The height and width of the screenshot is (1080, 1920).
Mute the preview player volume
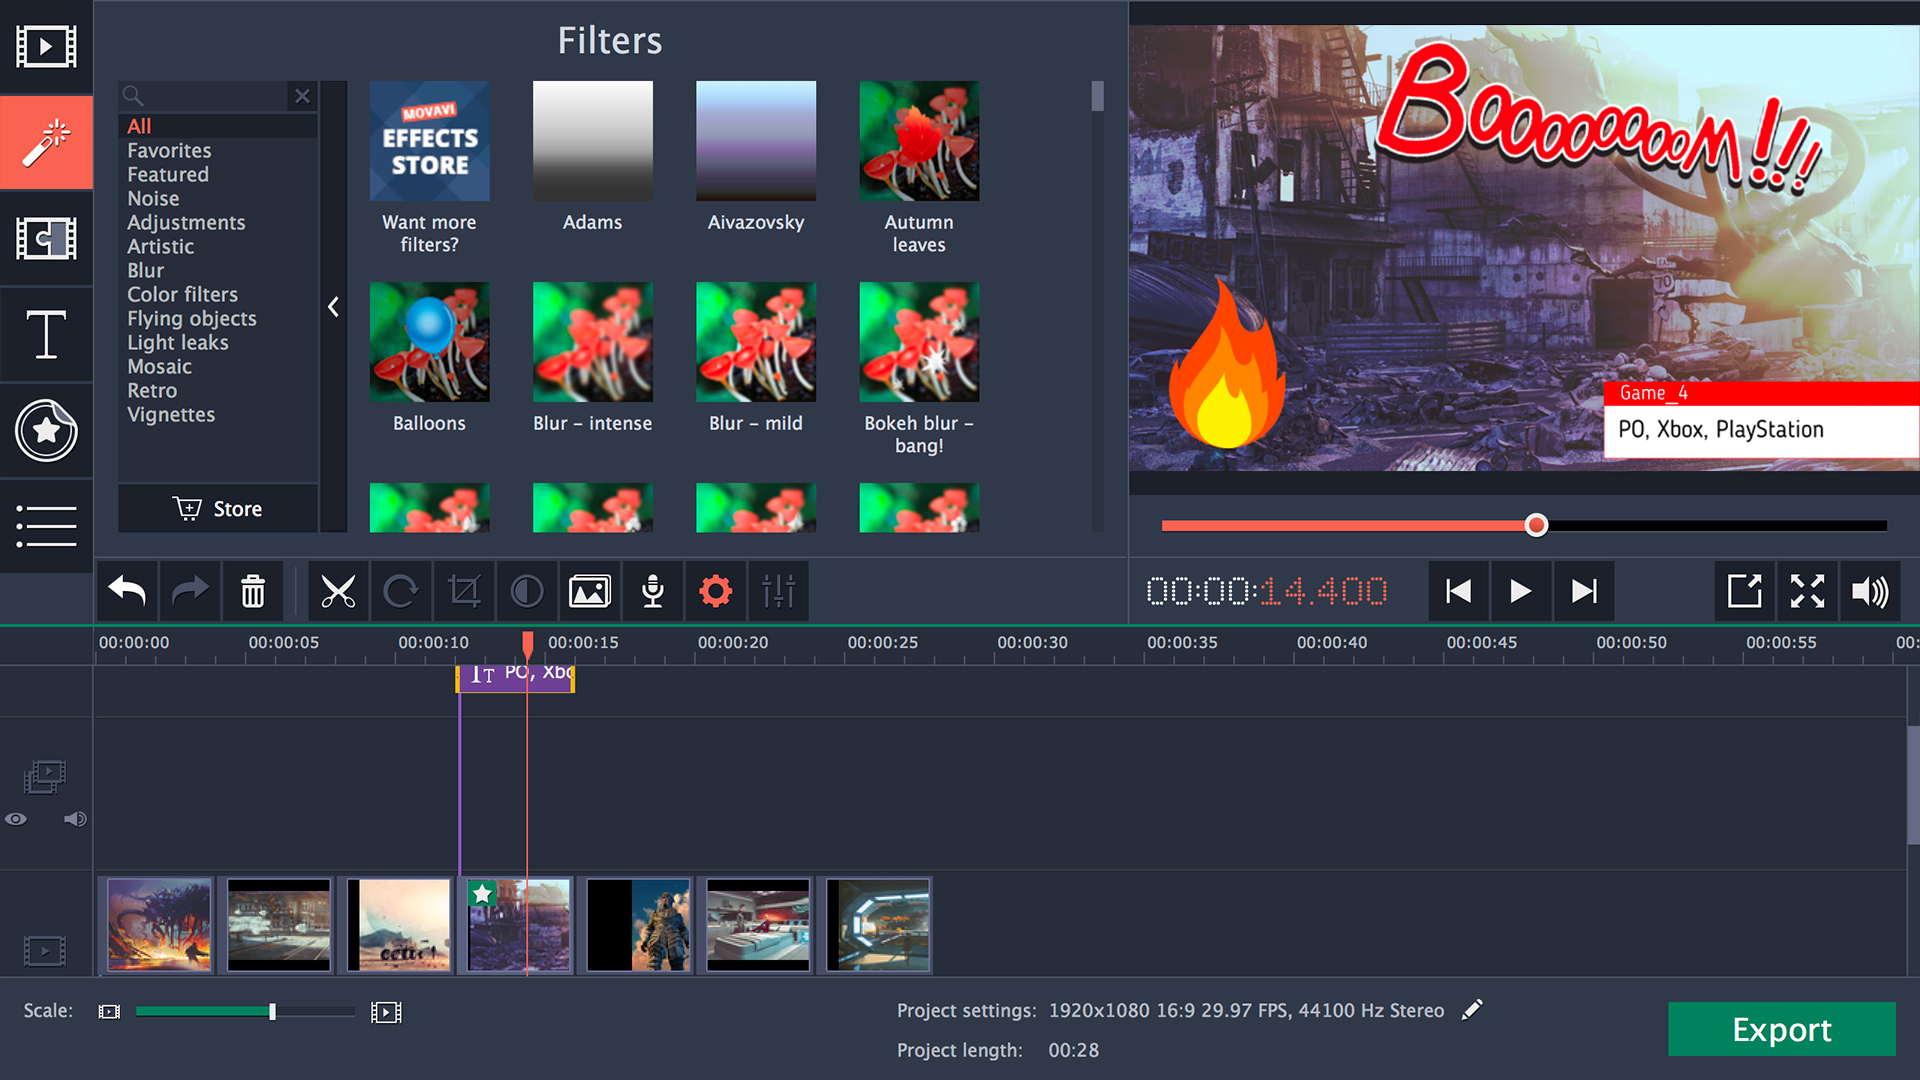coord(1870,591)
